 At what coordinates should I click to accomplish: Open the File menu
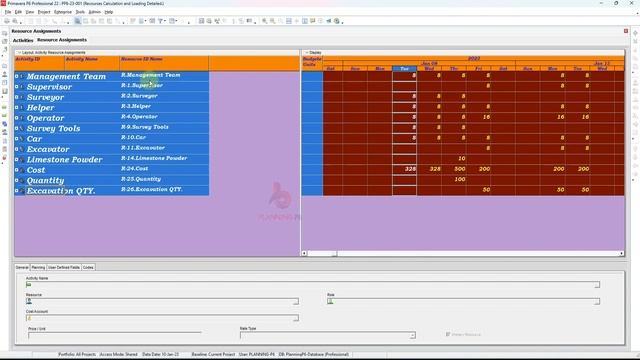(8, 12)
